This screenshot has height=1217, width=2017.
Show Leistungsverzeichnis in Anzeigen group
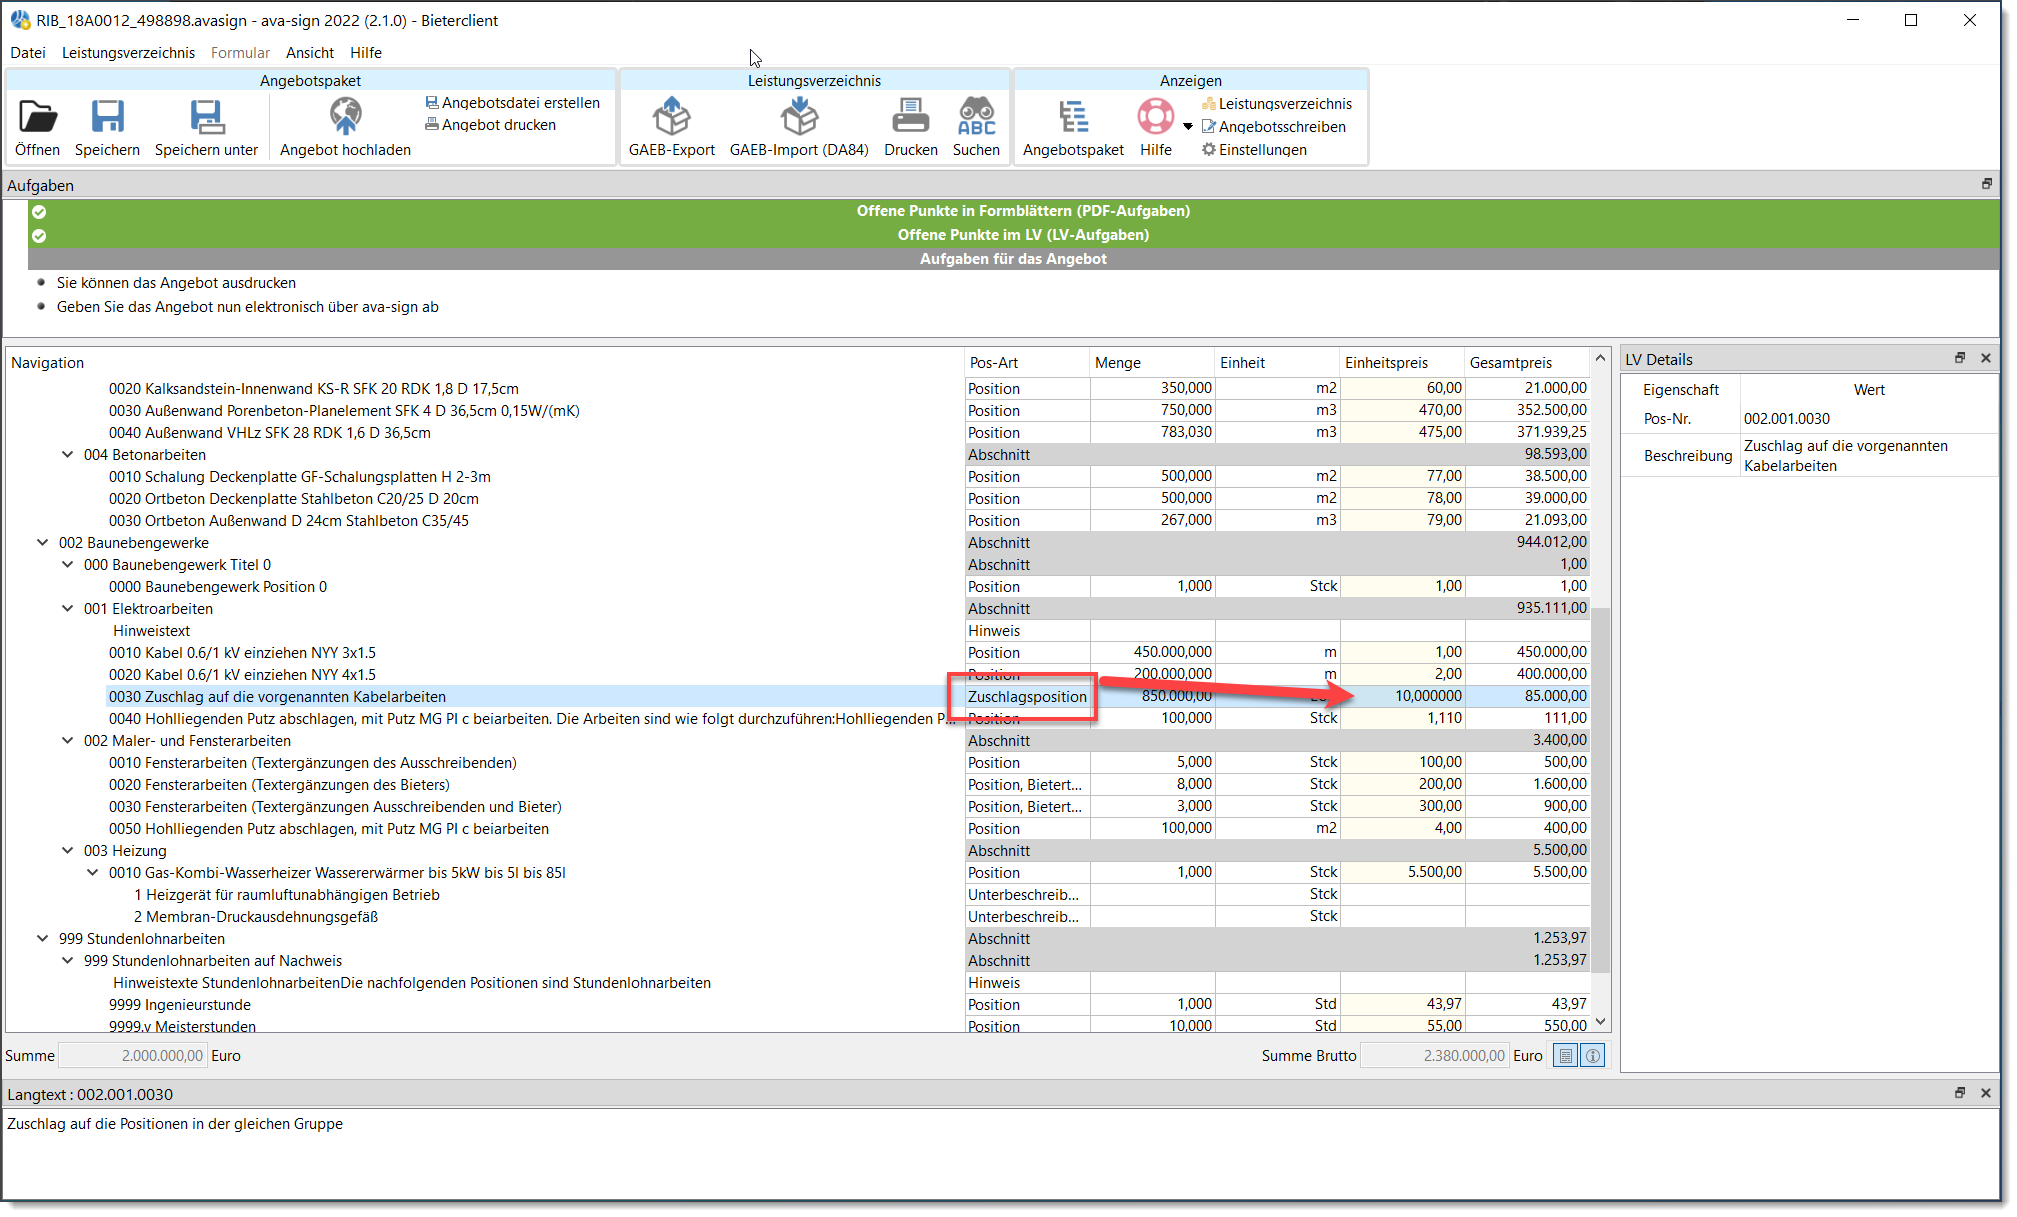(1276, 104)
